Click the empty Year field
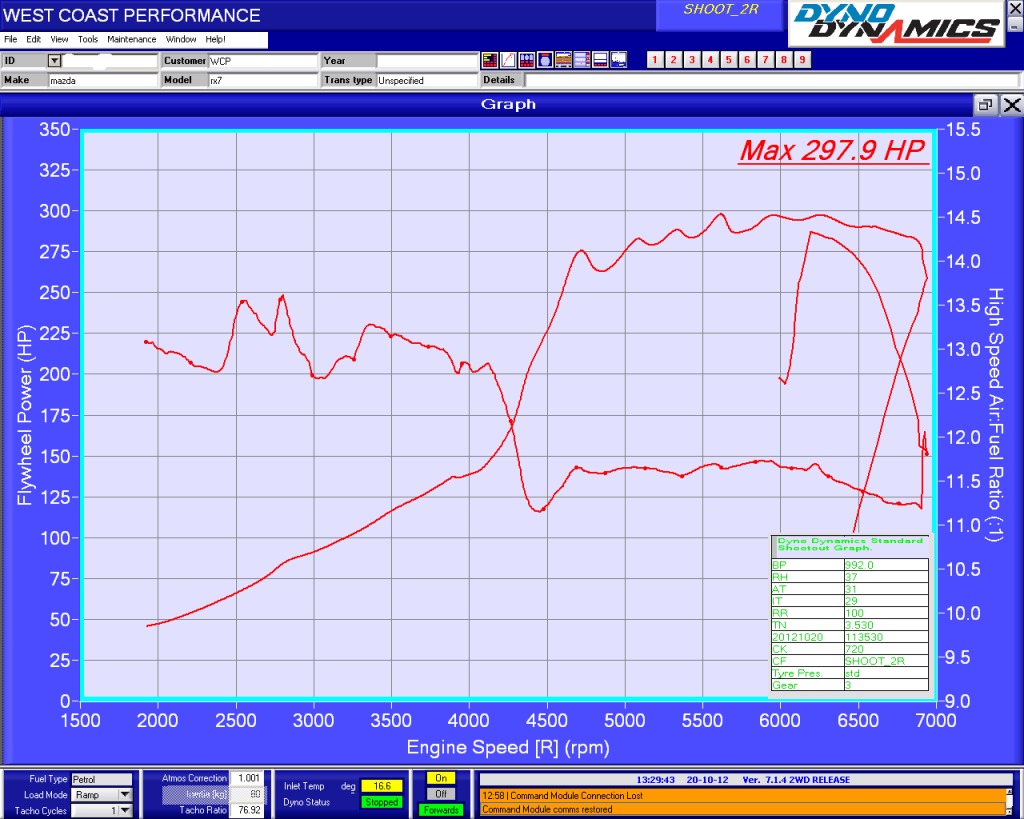The height and width of the screenshot is (819, 1024). click(x=427, y=61)
